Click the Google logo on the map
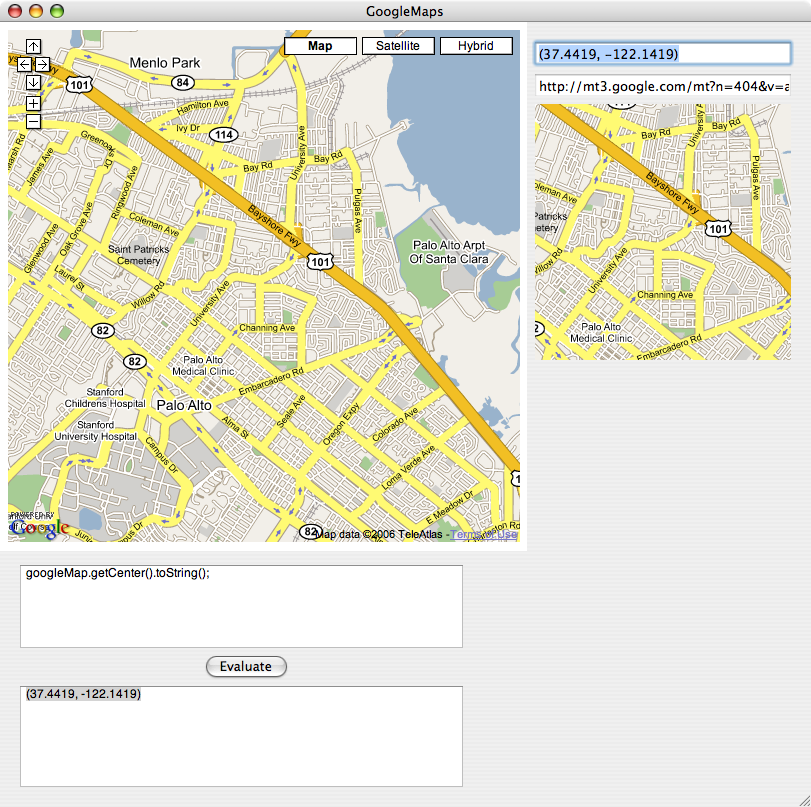 point(39,528)
